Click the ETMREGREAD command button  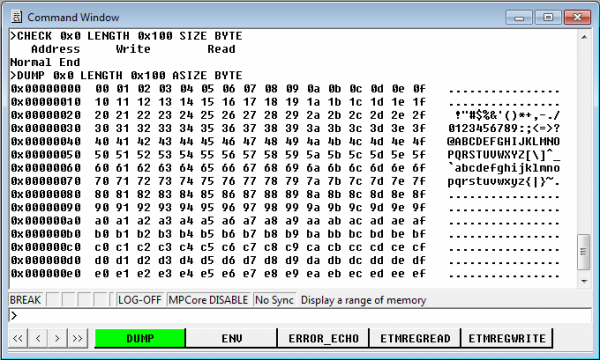pyautogui.click(x=415, y=338)
